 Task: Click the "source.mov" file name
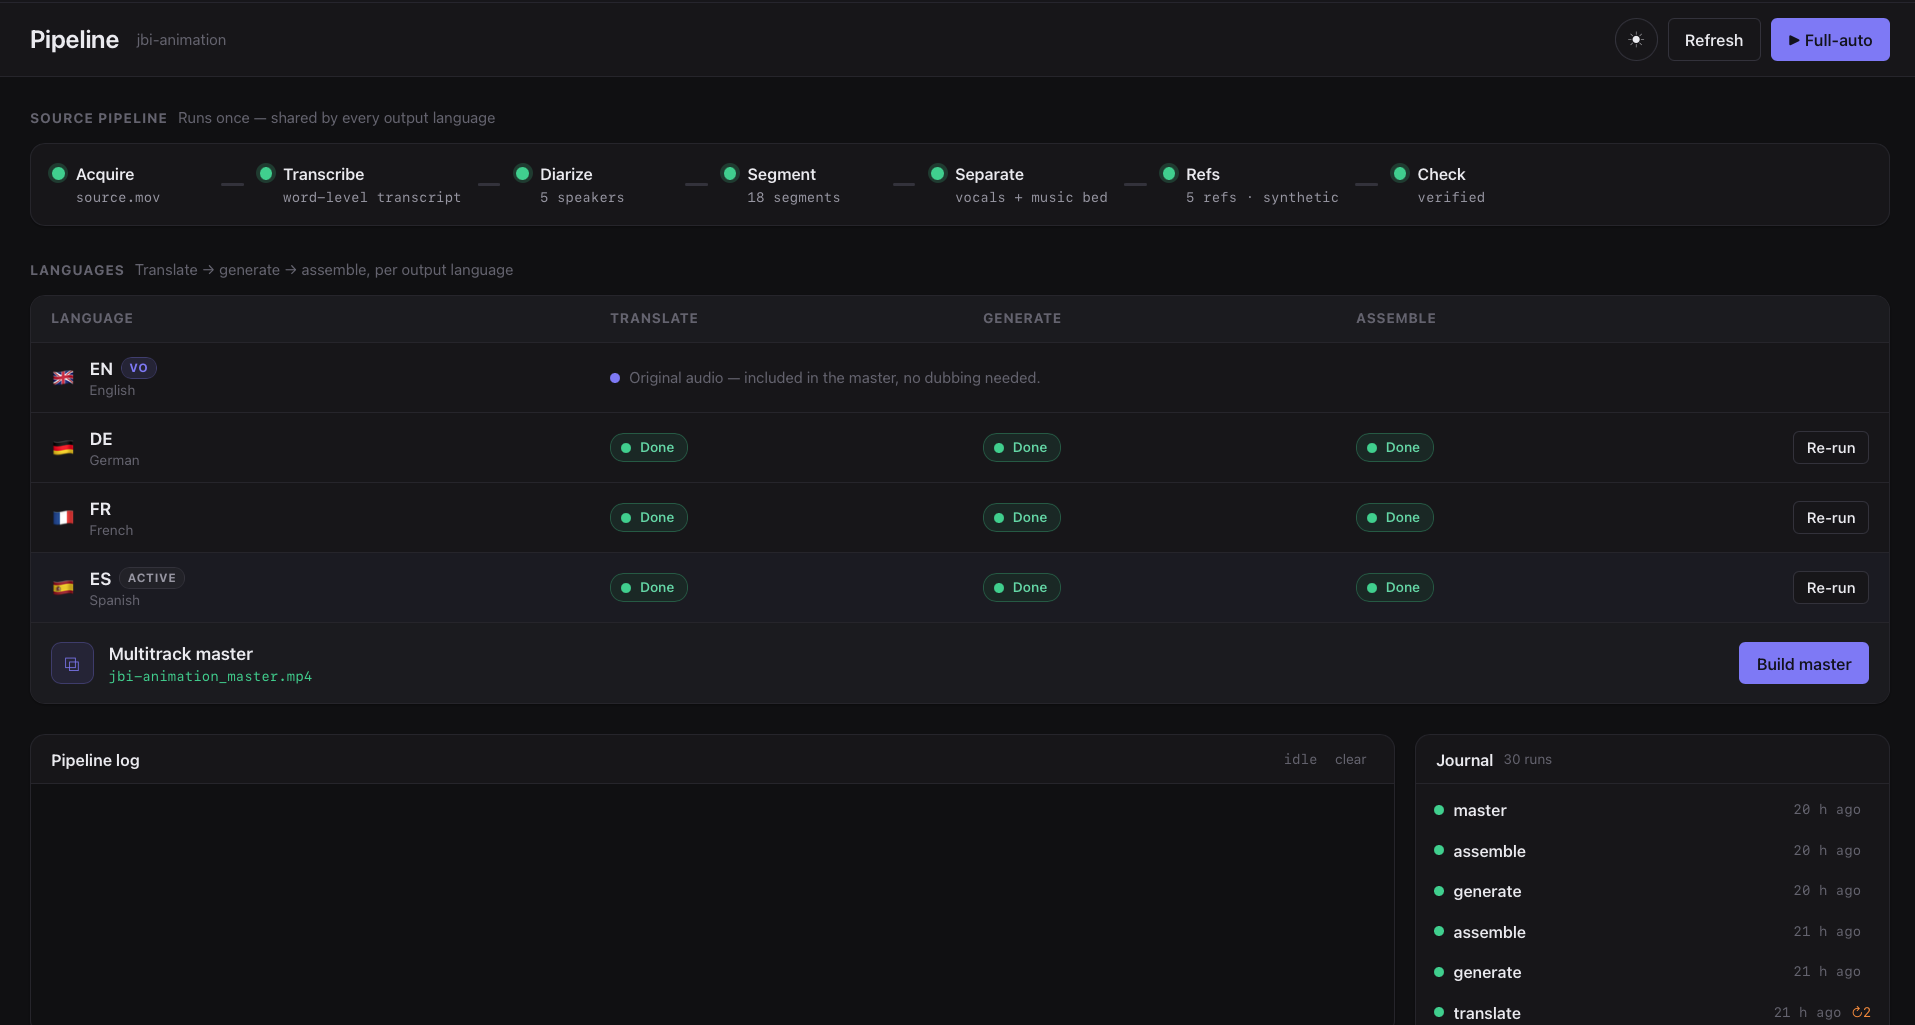(x=118, y=198)
